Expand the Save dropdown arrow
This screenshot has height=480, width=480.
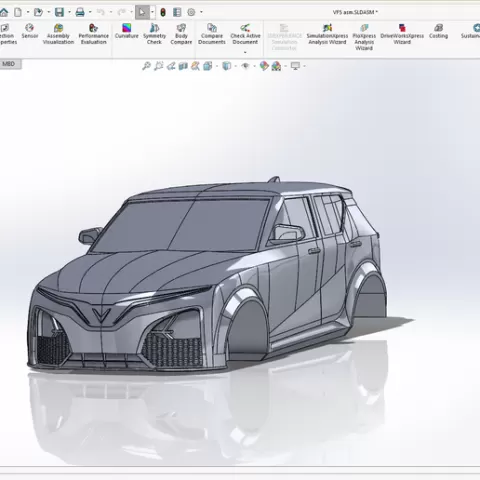tap(69, 12)
